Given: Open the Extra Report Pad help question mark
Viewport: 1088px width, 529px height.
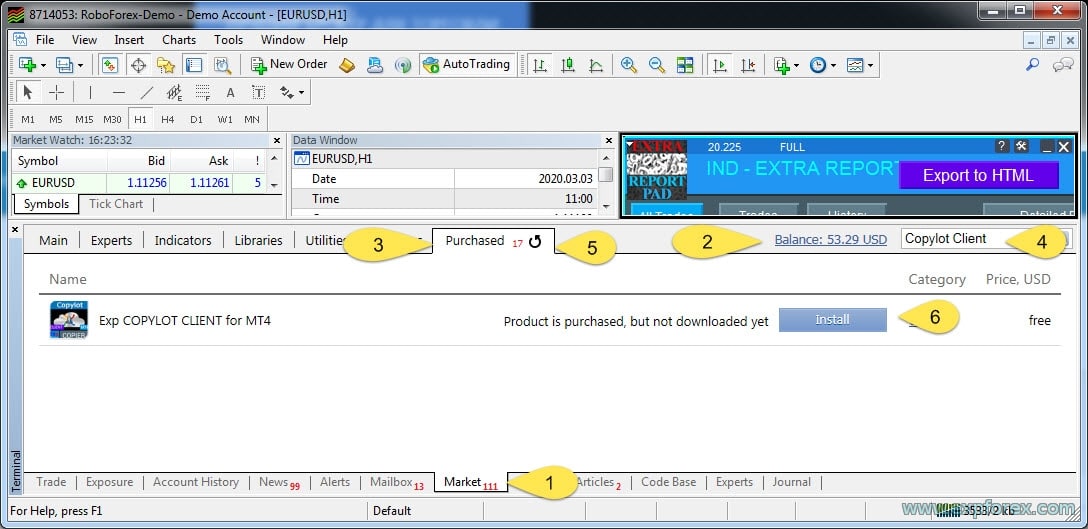Looking at the screenshot, I should pos(1001,146).
